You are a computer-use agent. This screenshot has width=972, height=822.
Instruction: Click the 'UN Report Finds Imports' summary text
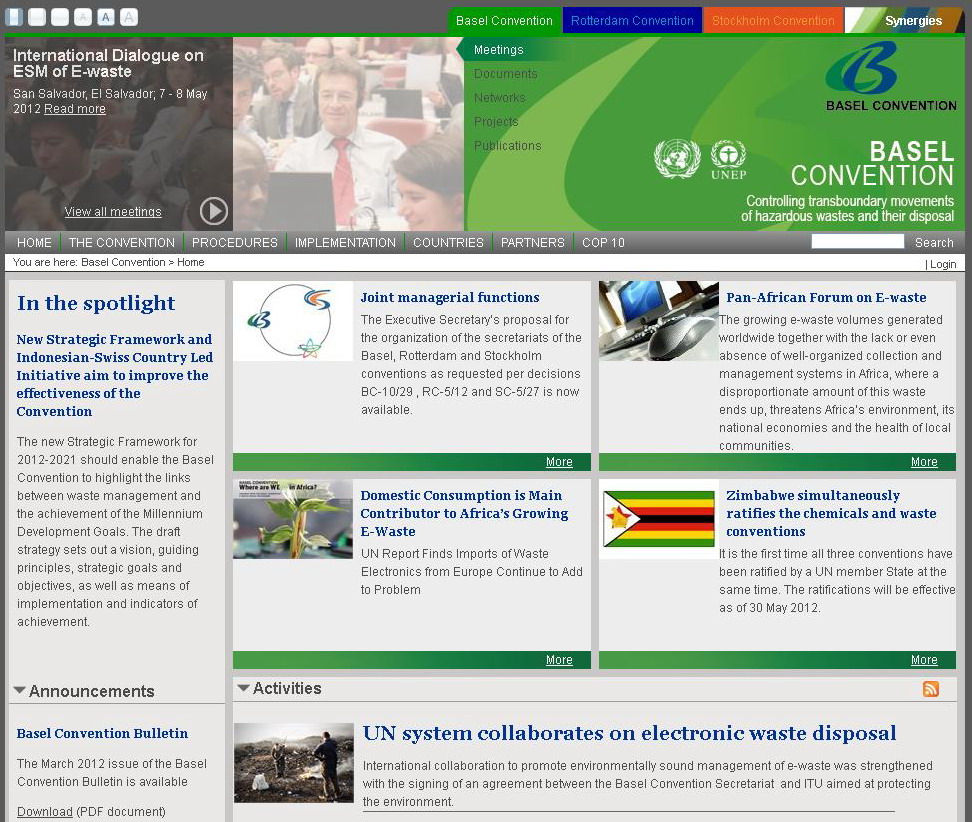pos(472,572)
